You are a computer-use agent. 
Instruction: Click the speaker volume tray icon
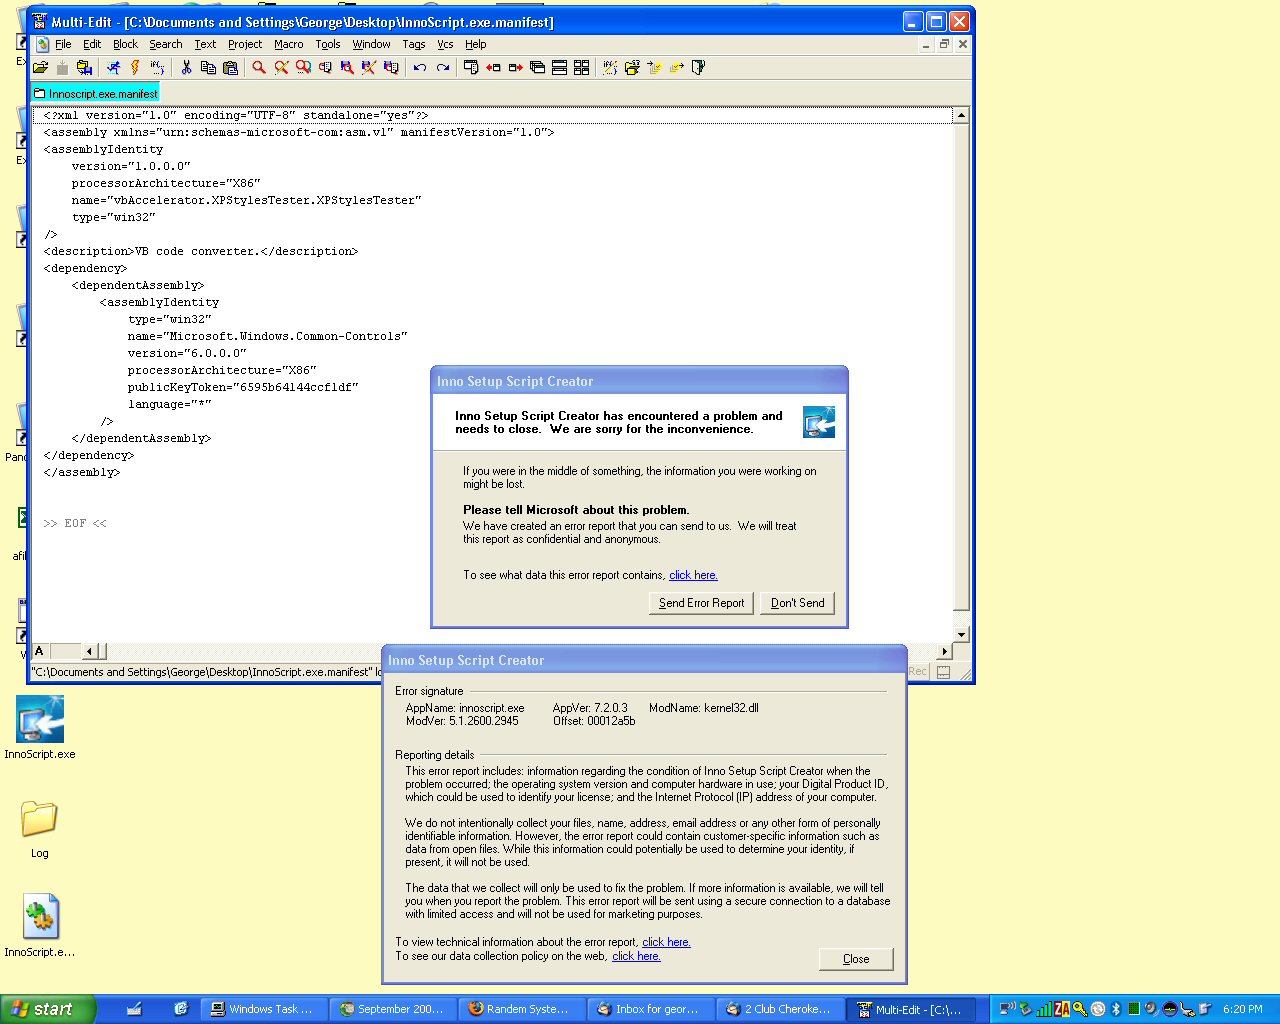(1152, 1009)
